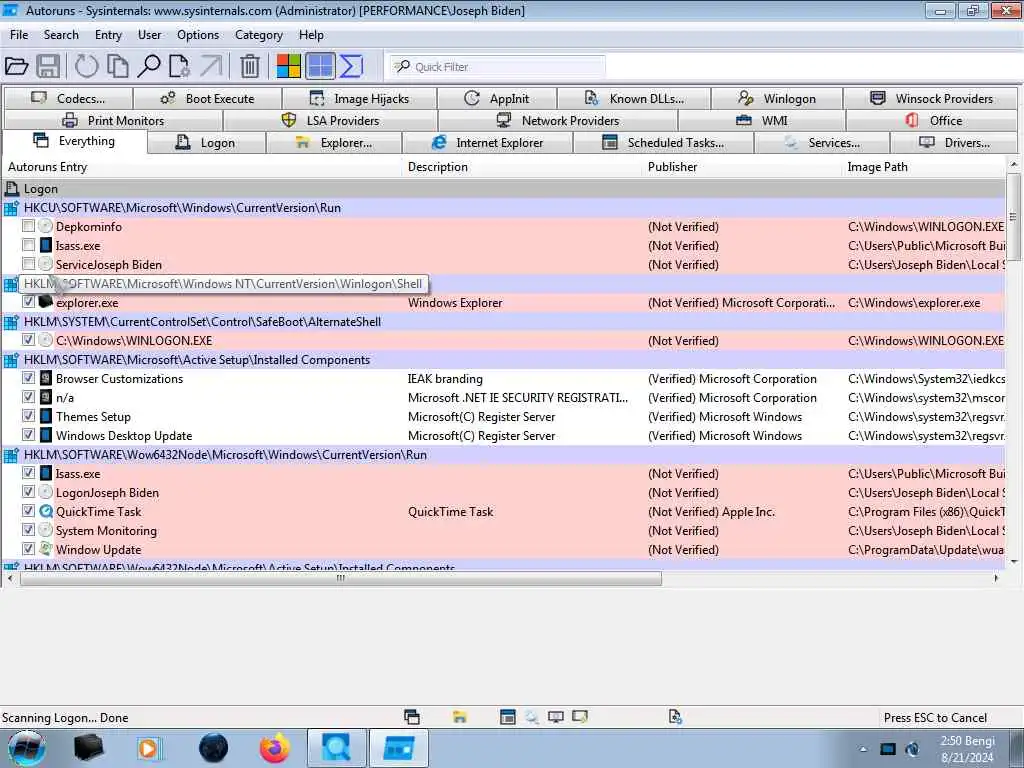Open Firefox from the taskbar
This screenshot has height=768, width=1024.
pyautogui.click(x=274, y=748)
